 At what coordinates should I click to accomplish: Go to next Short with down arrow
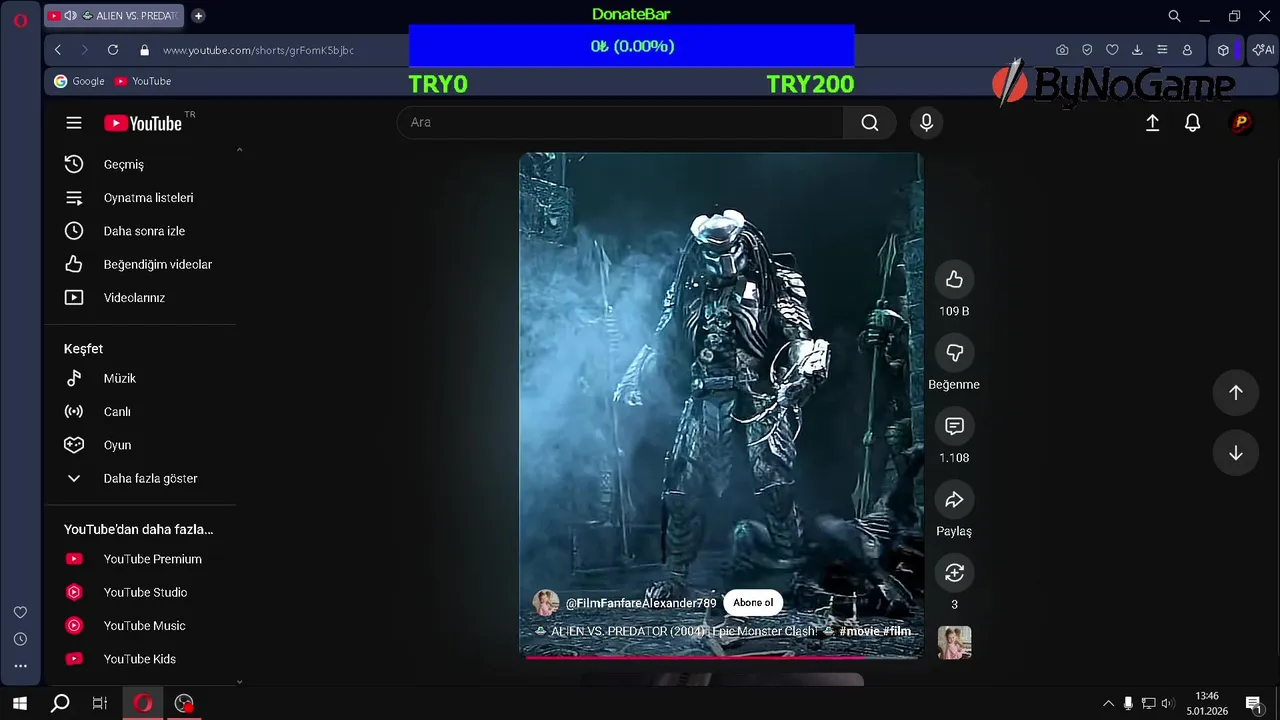pos(1236,453)
